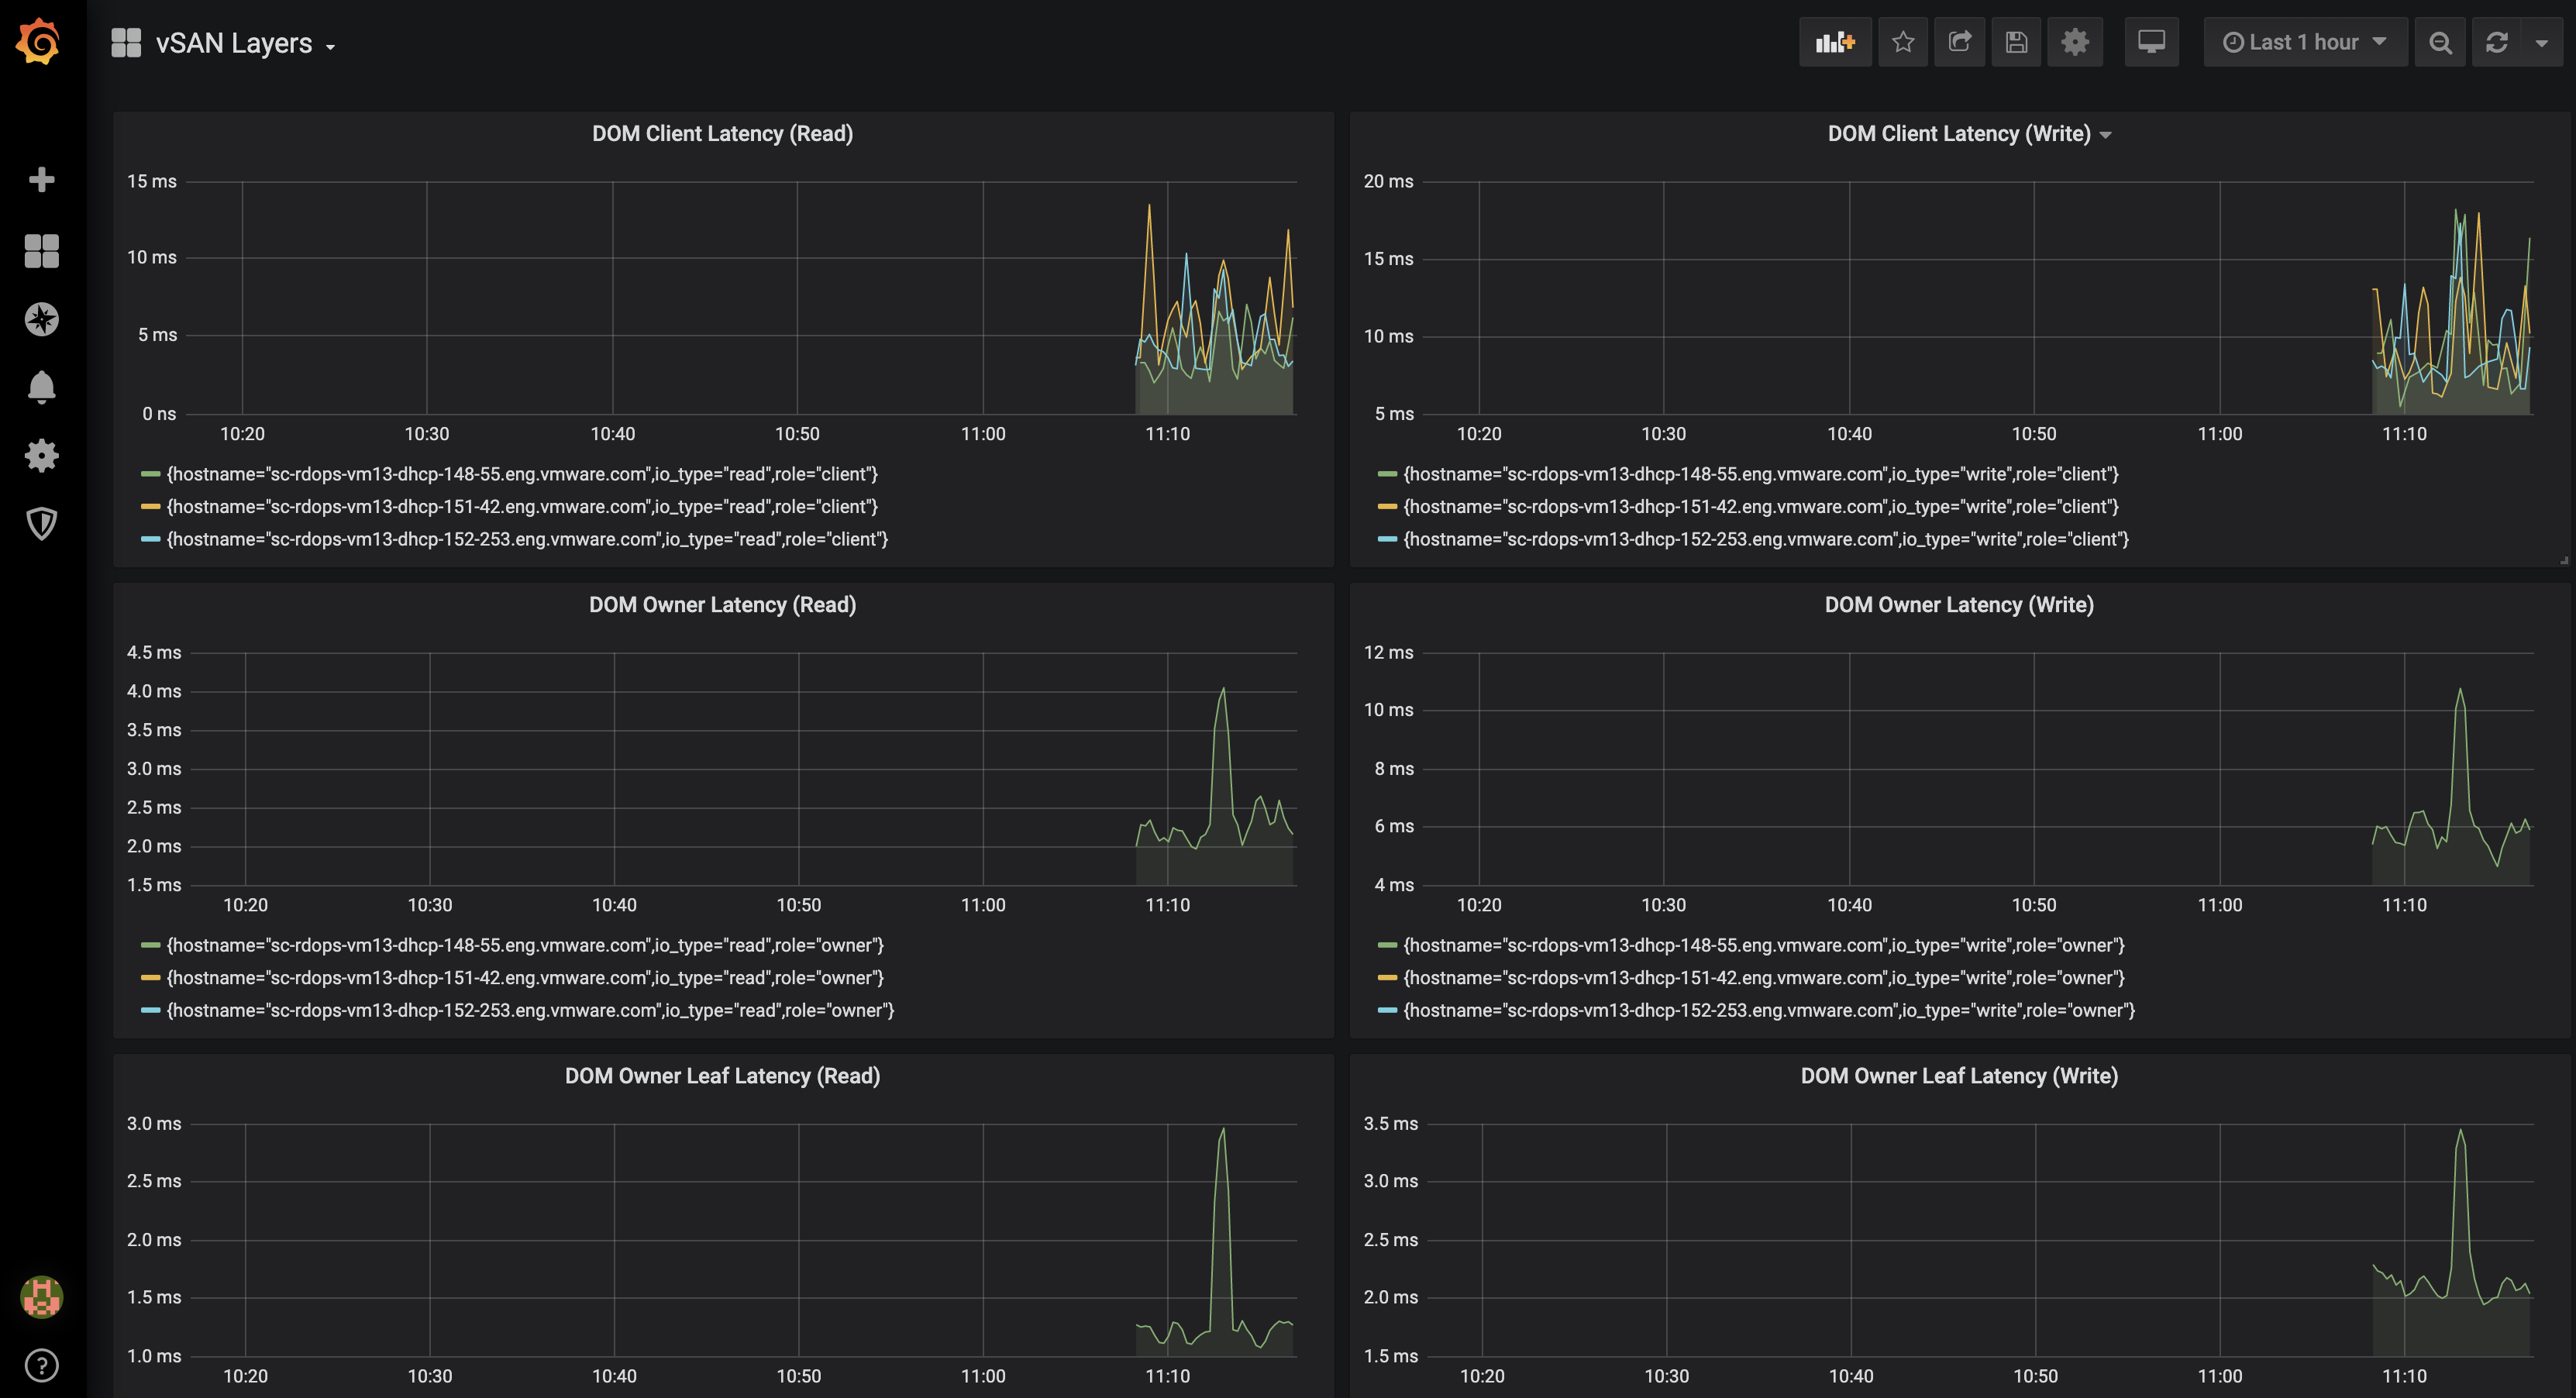This screenshot has height=1398, width=2576.
Task: Star this dashboard as favorite
Action: tap(1902, 42)
